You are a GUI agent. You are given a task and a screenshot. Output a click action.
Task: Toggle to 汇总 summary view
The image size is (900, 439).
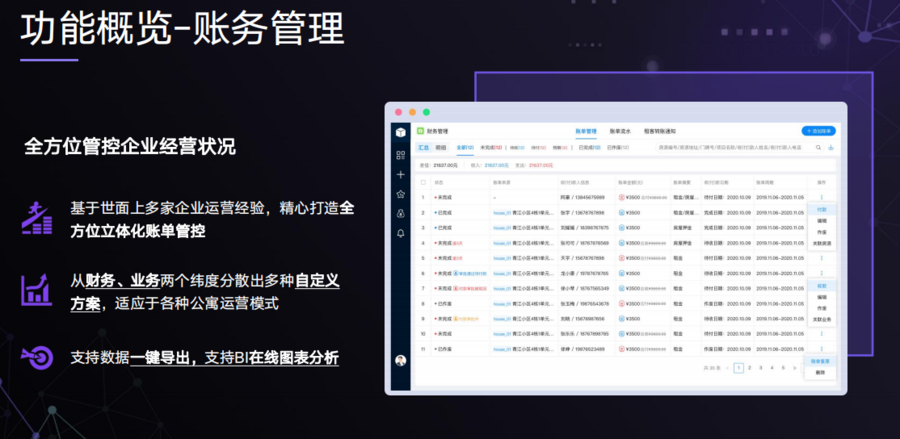[x=424, y=147]
